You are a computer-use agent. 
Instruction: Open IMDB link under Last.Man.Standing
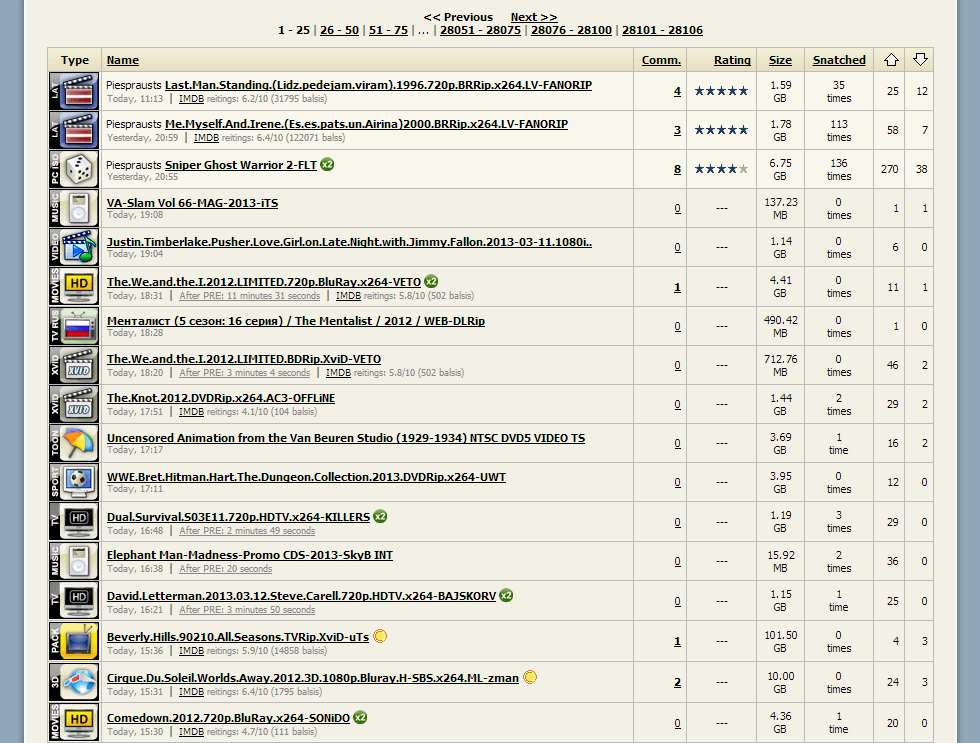[x=191, y=99]
